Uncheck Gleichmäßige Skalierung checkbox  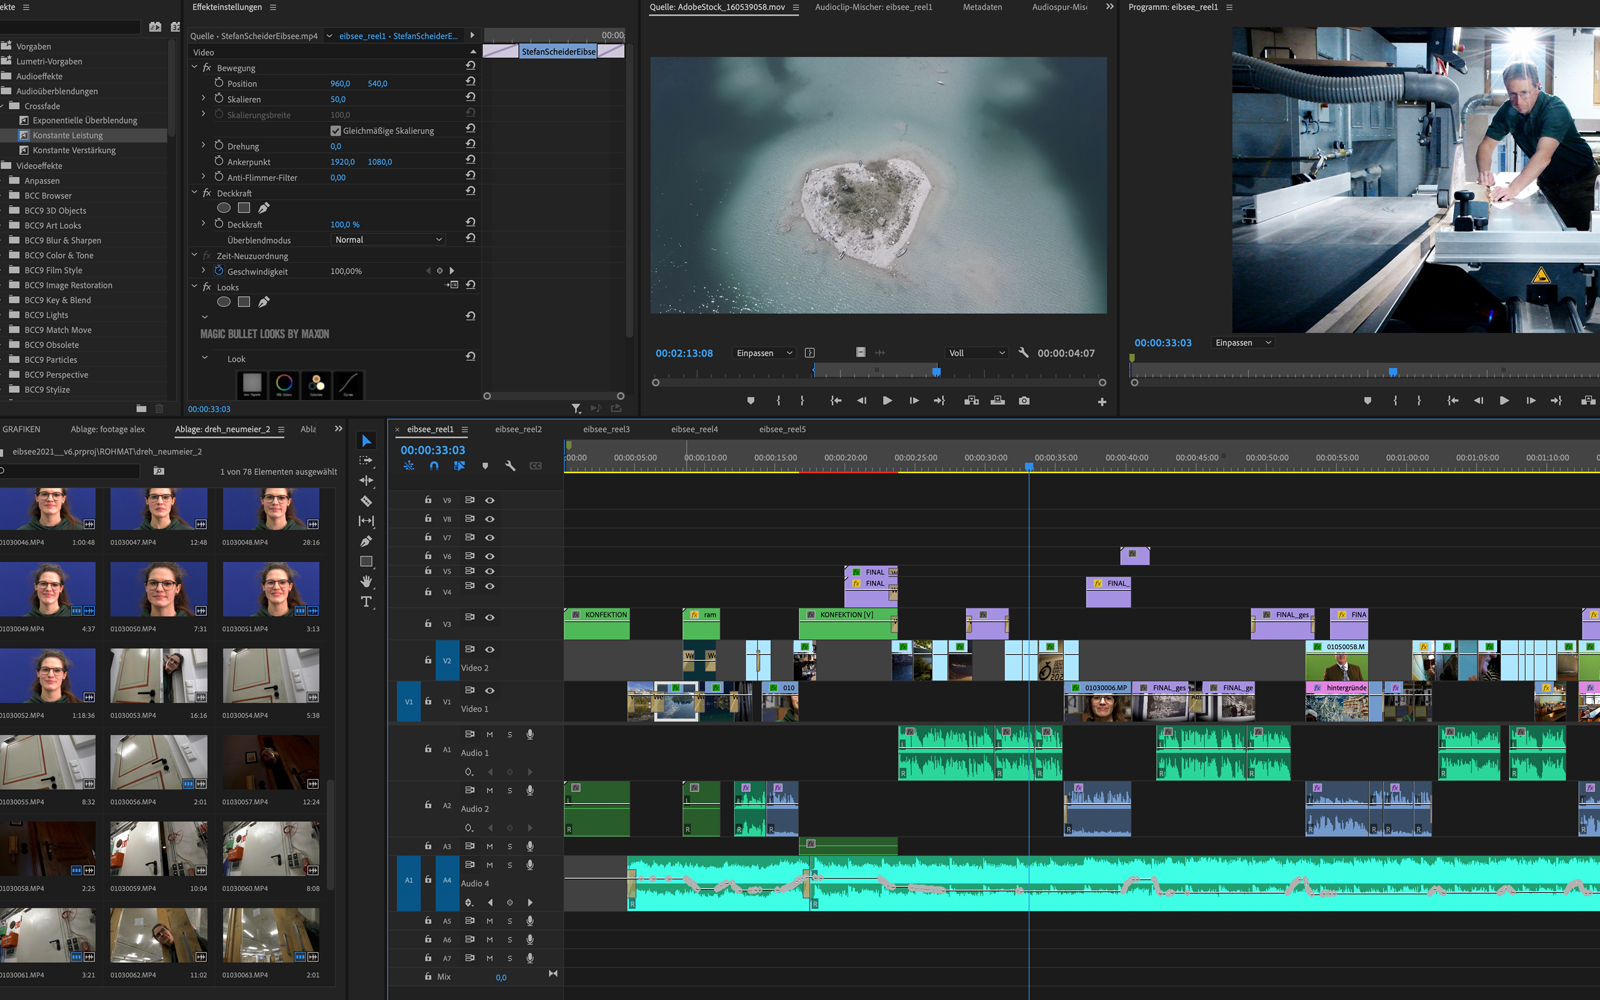pyautogui.click(x=335, y=131)
